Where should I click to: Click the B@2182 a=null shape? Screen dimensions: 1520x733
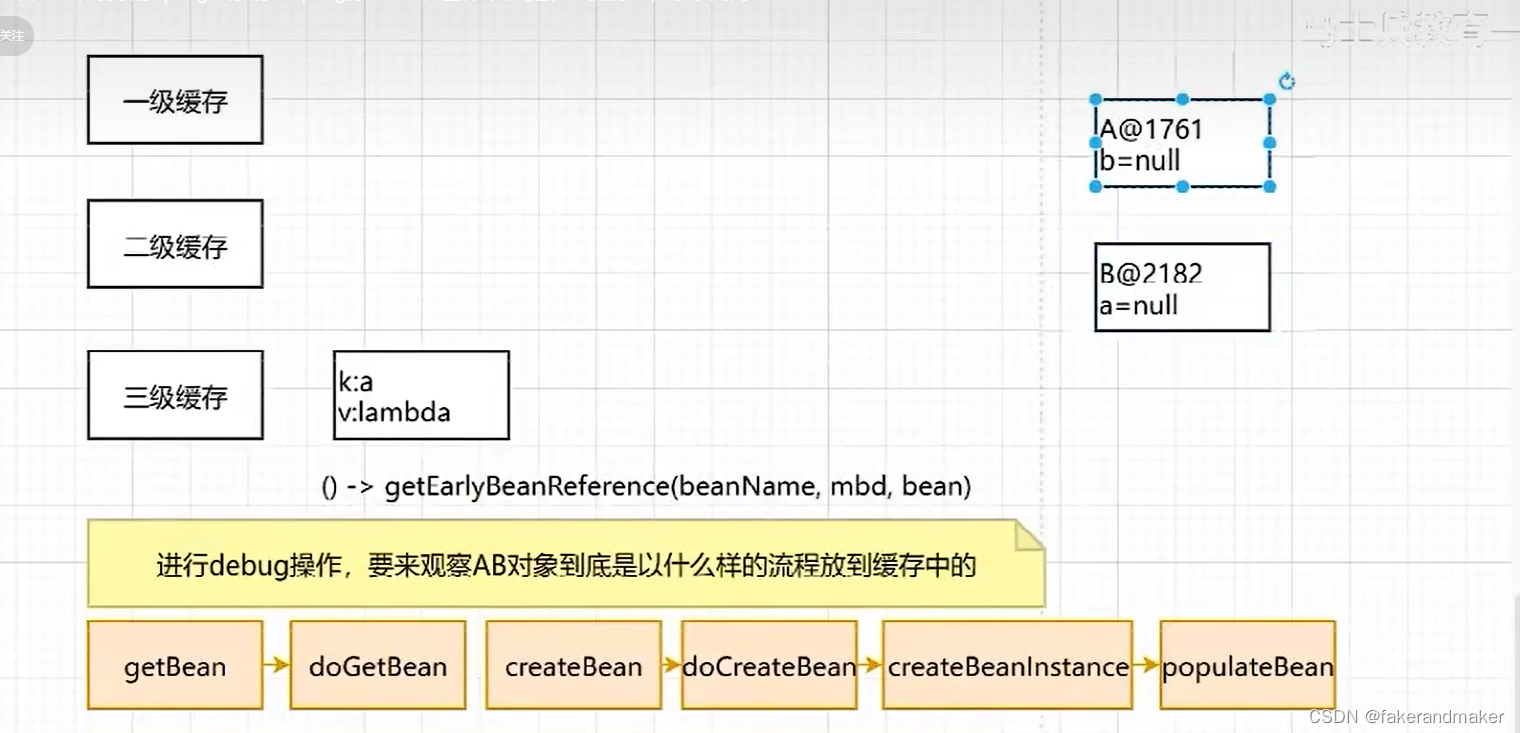click(x=1182, y=287)
